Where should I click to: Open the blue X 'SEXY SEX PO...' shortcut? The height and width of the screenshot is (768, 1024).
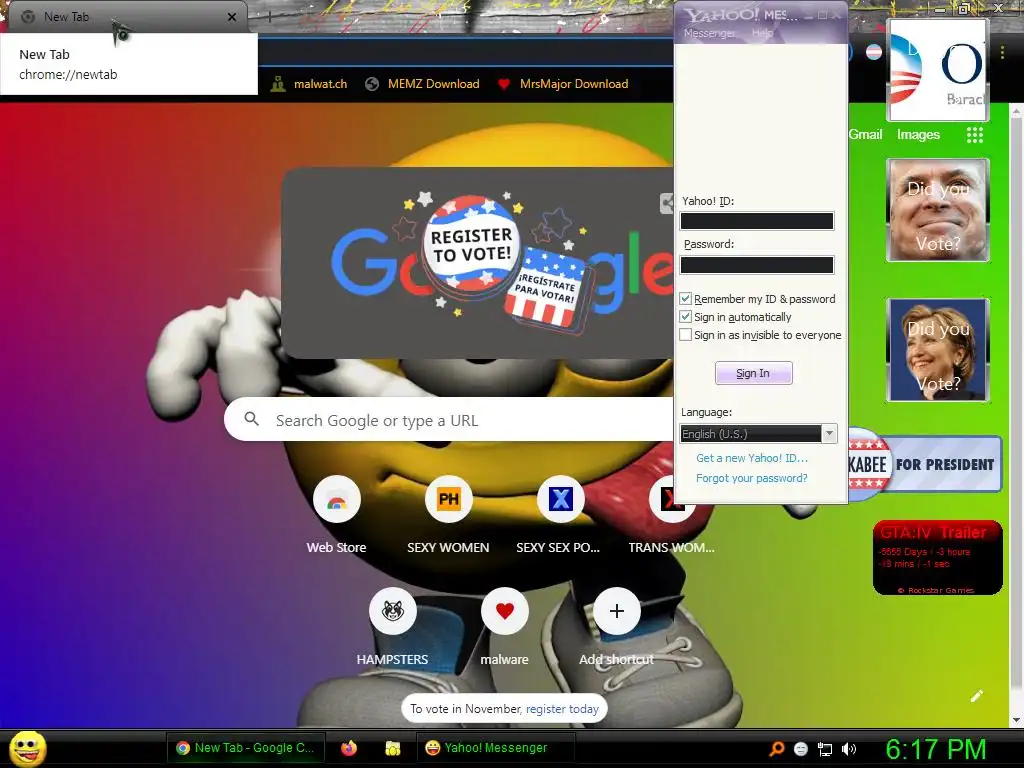click(560, 500)
